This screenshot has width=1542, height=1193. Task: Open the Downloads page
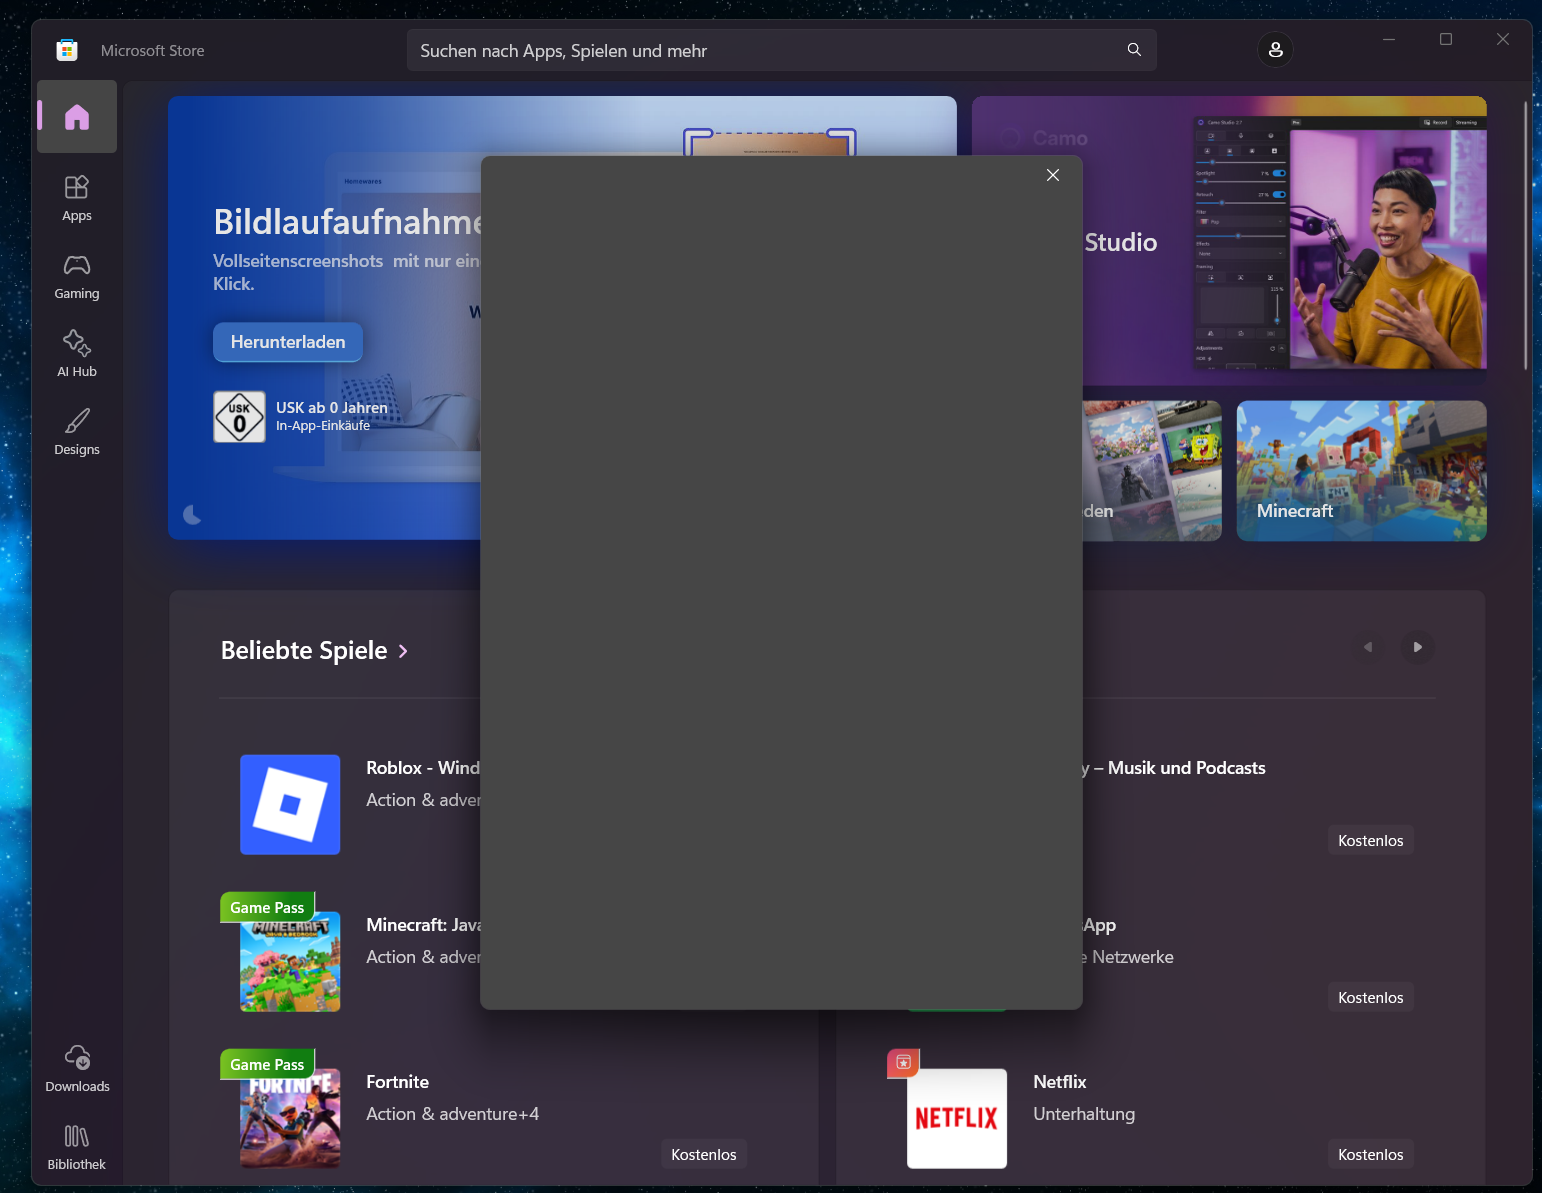click(77, 1069)
